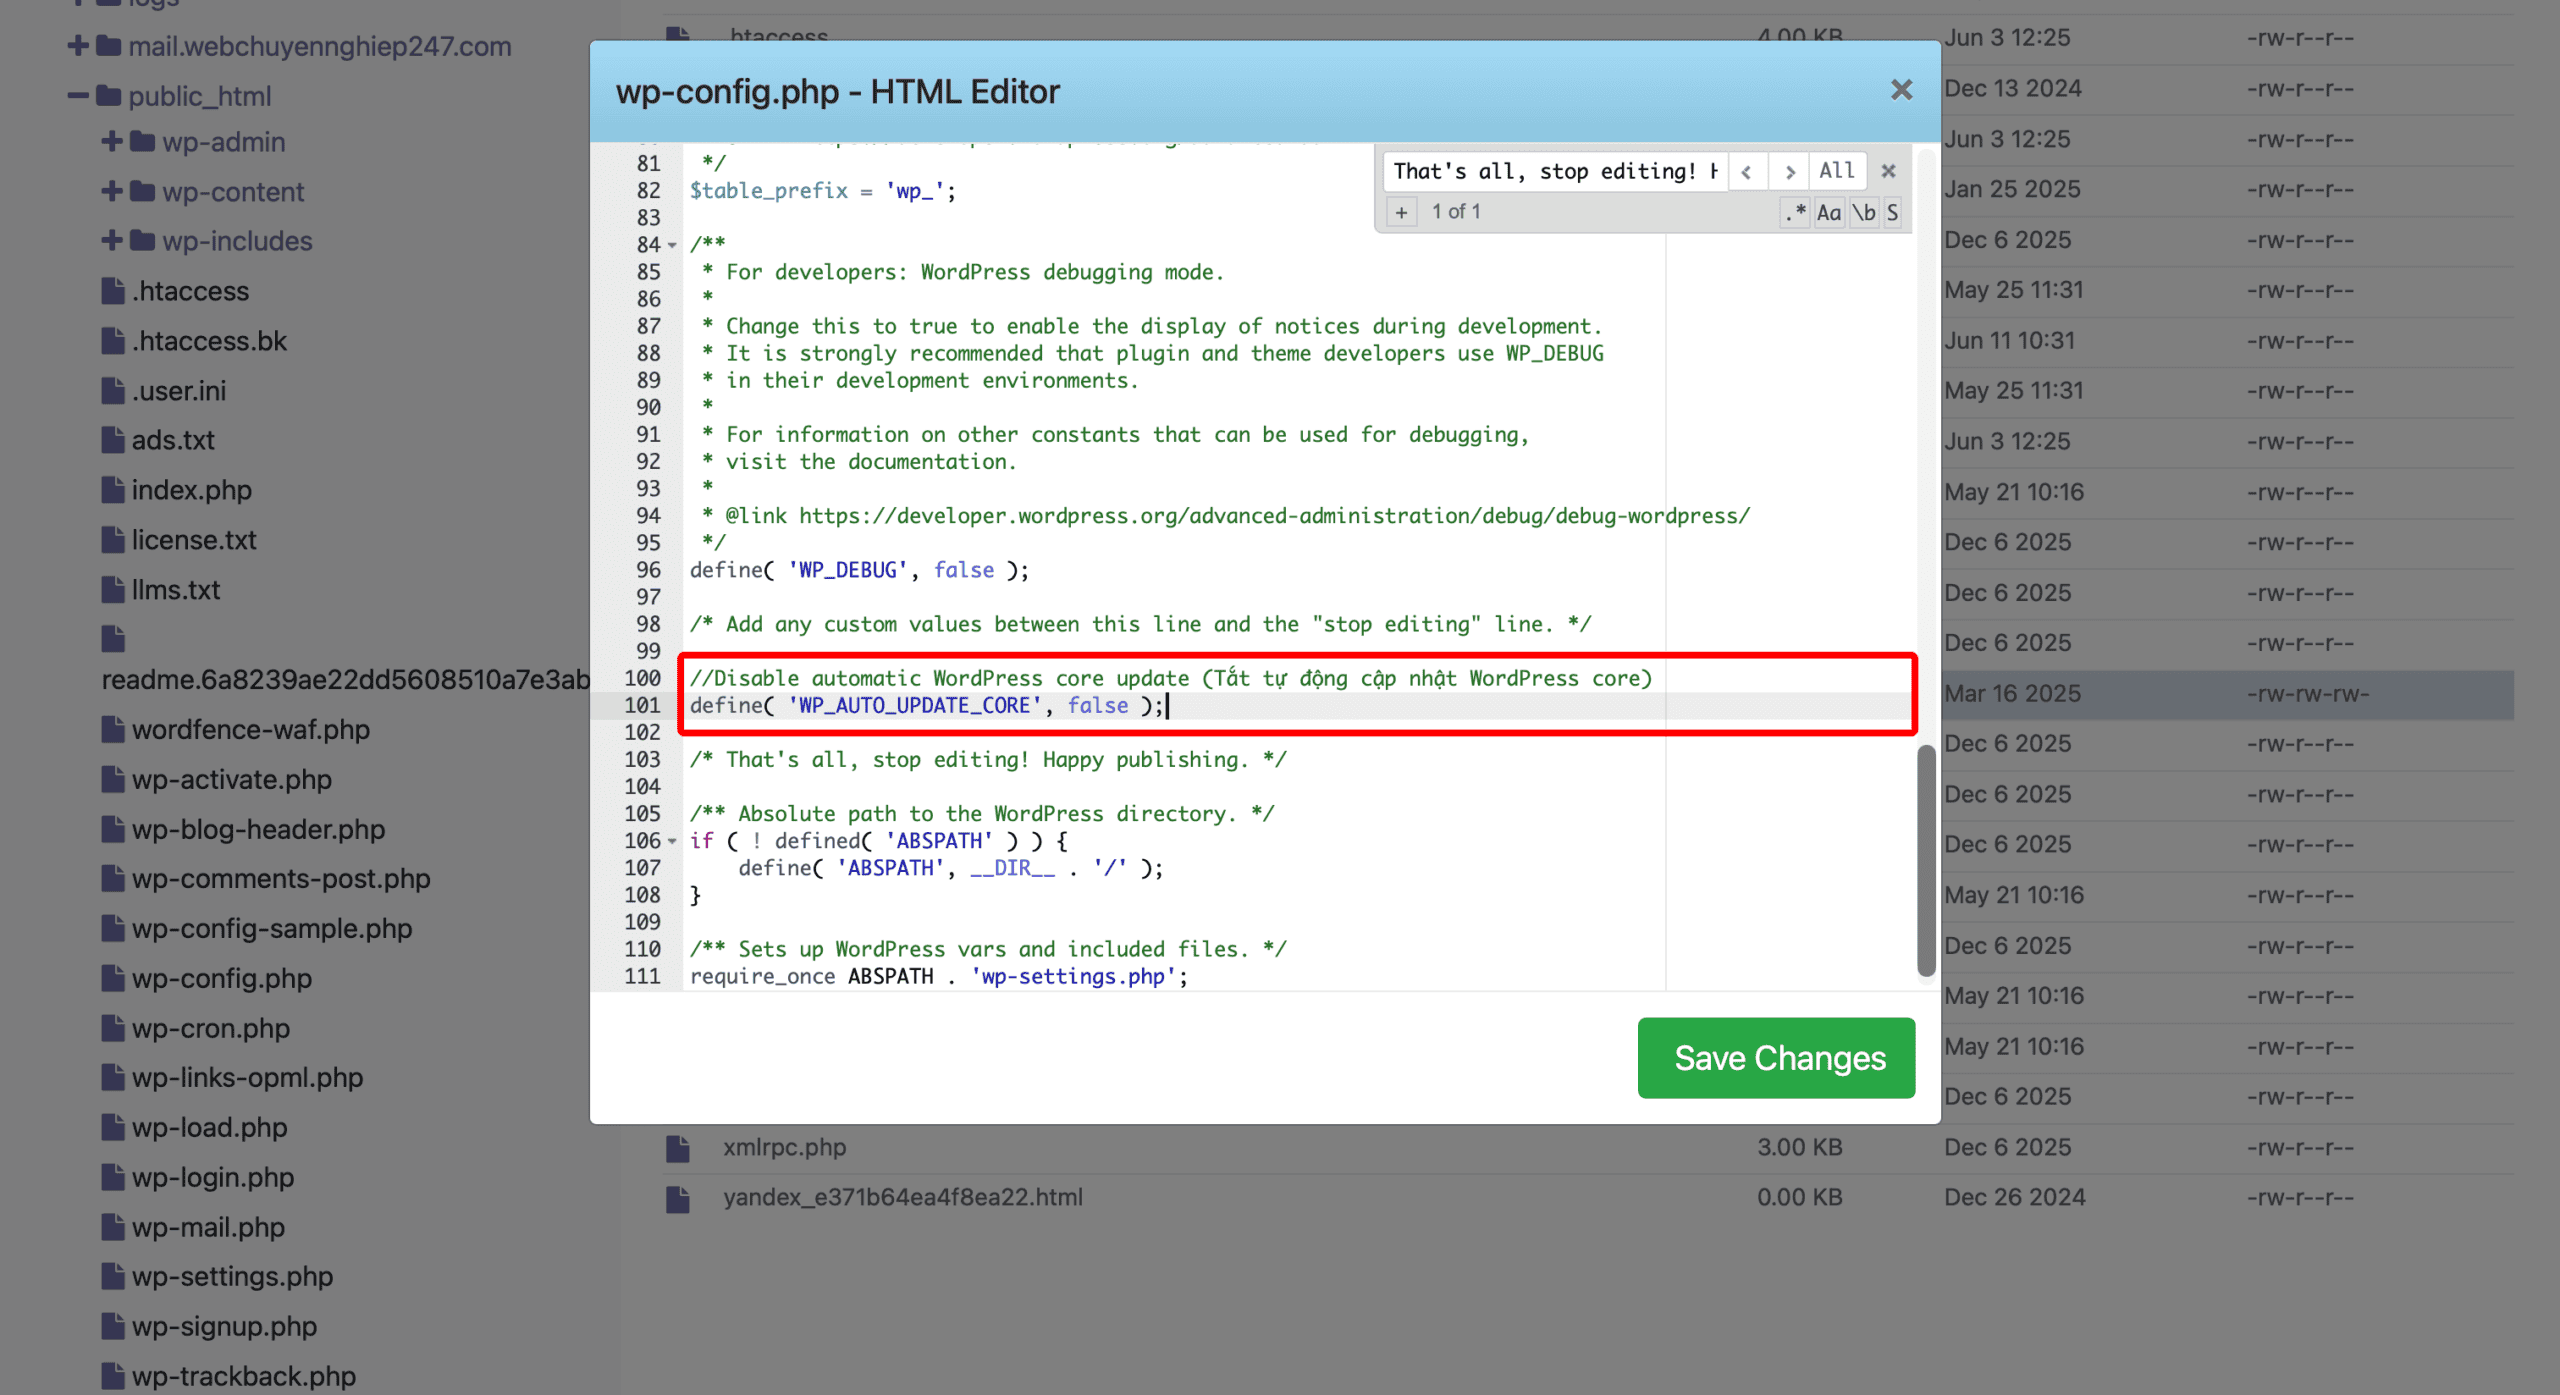The width and height of the screenshot is (2560, 1395).
Task: Click wp-signup.php file icon
Action: [x=113, y=1327]
